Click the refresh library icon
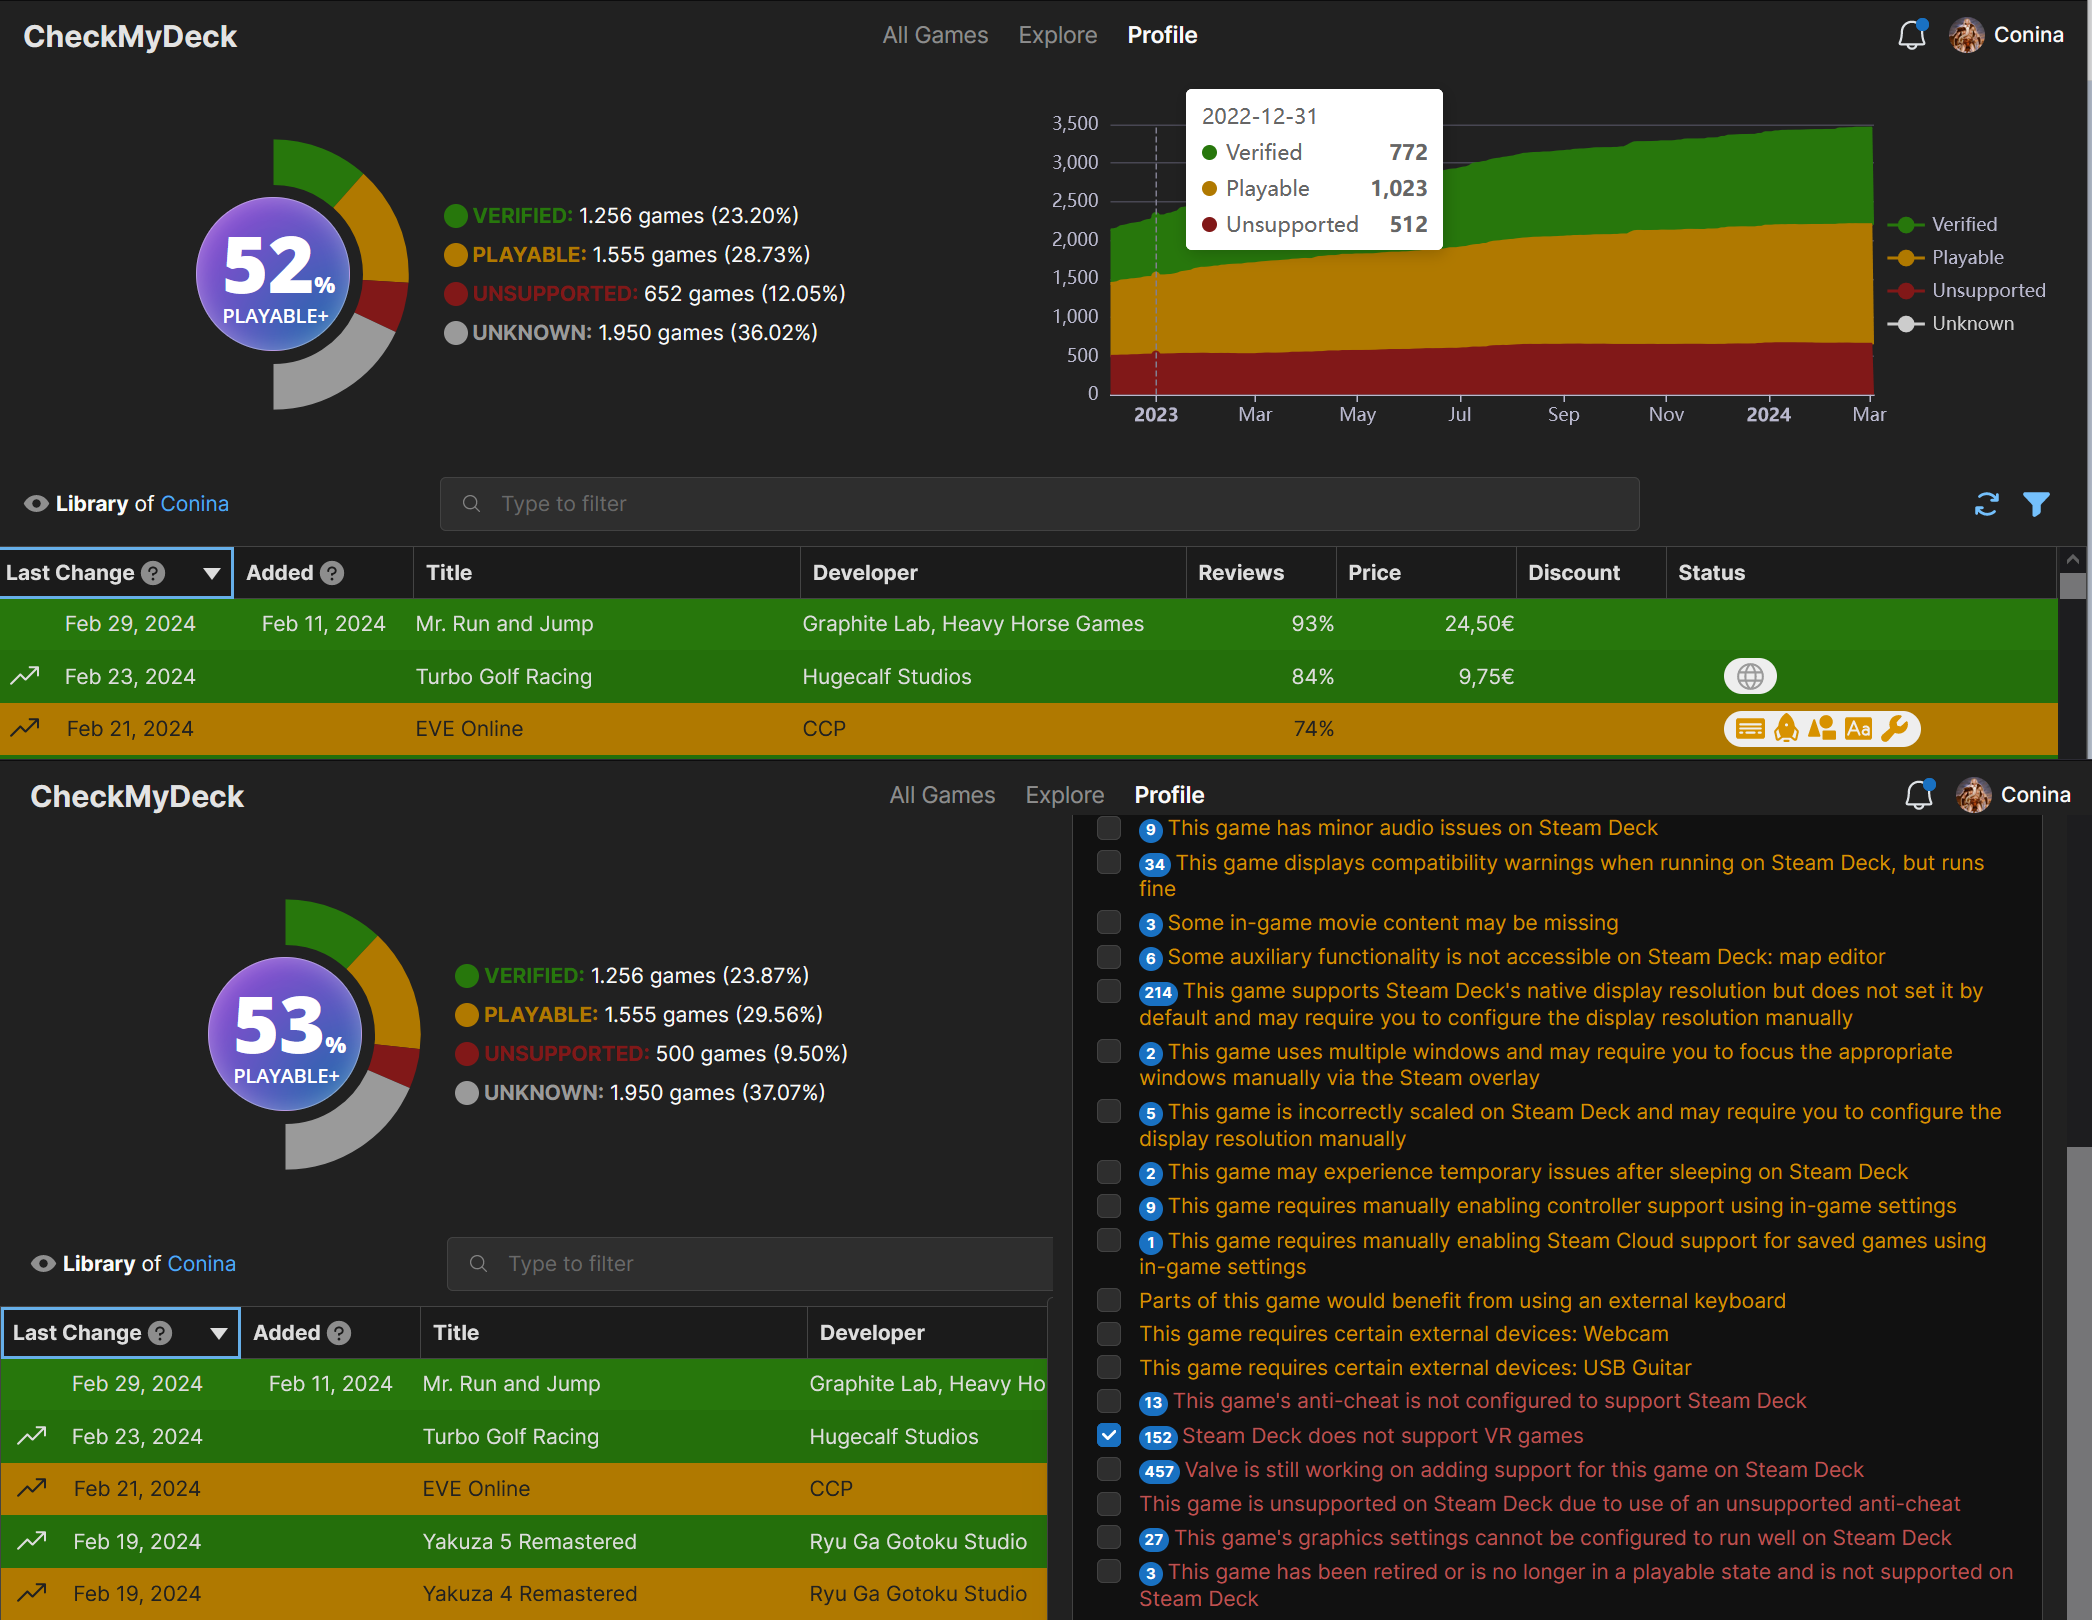Image resolution: width=2092 pixels, height=1620 pixels. [x=1986, y=504]
